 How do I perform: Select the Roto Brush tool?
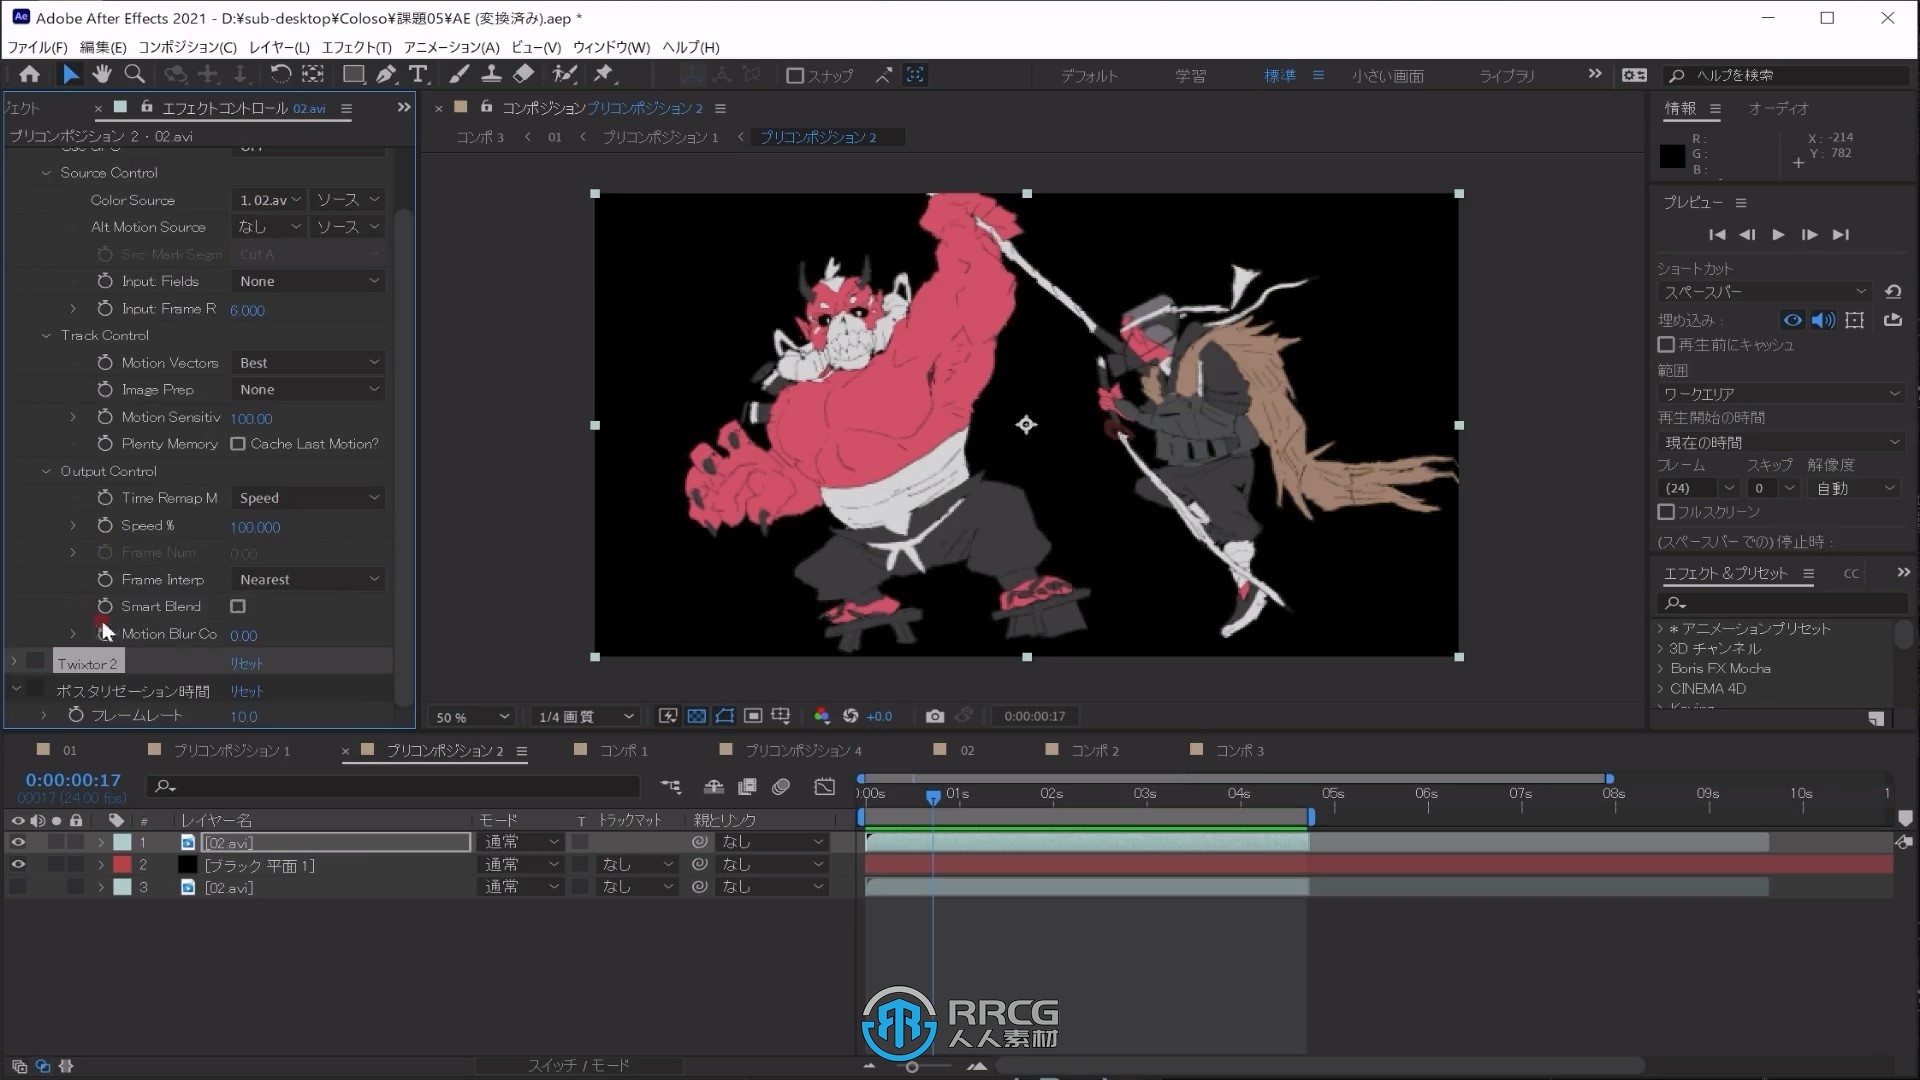click(x=565, y=74)
